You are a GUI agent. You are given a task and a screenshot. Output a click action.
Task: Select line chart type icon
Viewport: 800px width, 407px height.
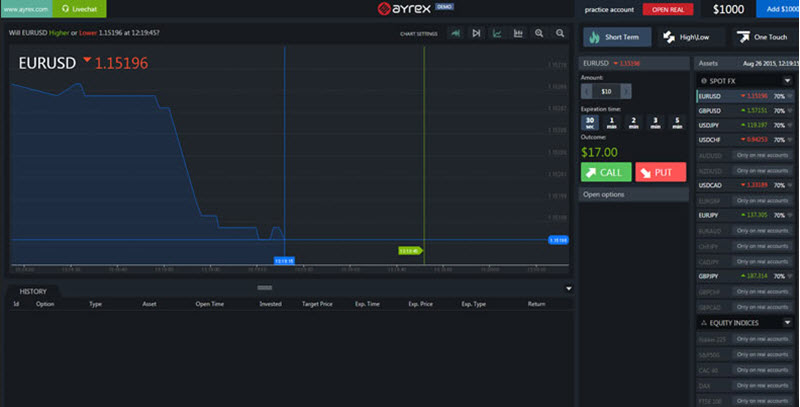(497, 33)
